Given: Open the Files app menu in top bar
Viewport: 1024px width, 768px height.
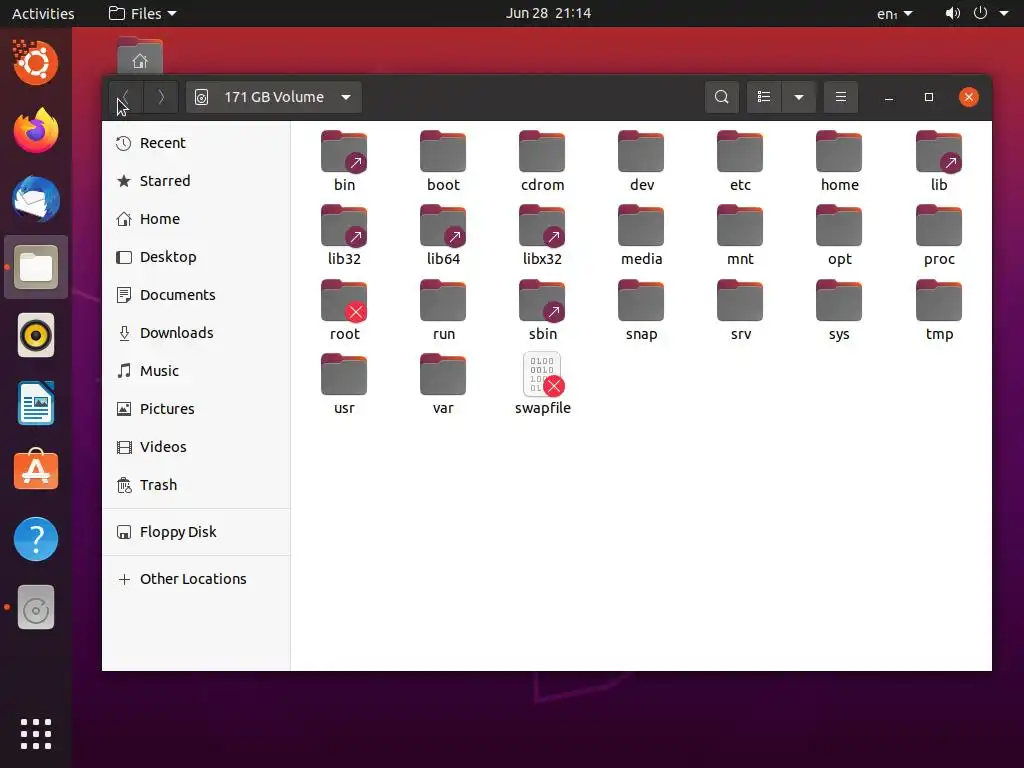Looking at the screenshot, I should pyautogui.click(x=142, y=13).
